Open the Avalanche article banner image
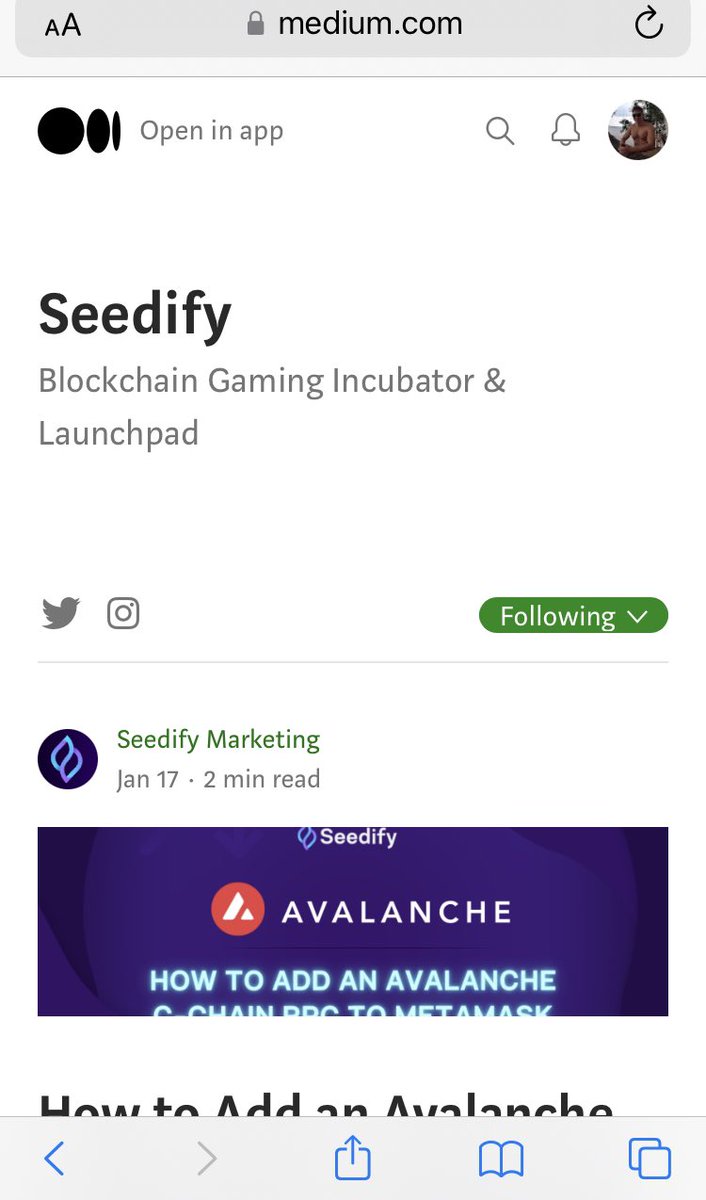Screen dimensions: 706x1200 [x=353, y=921]
